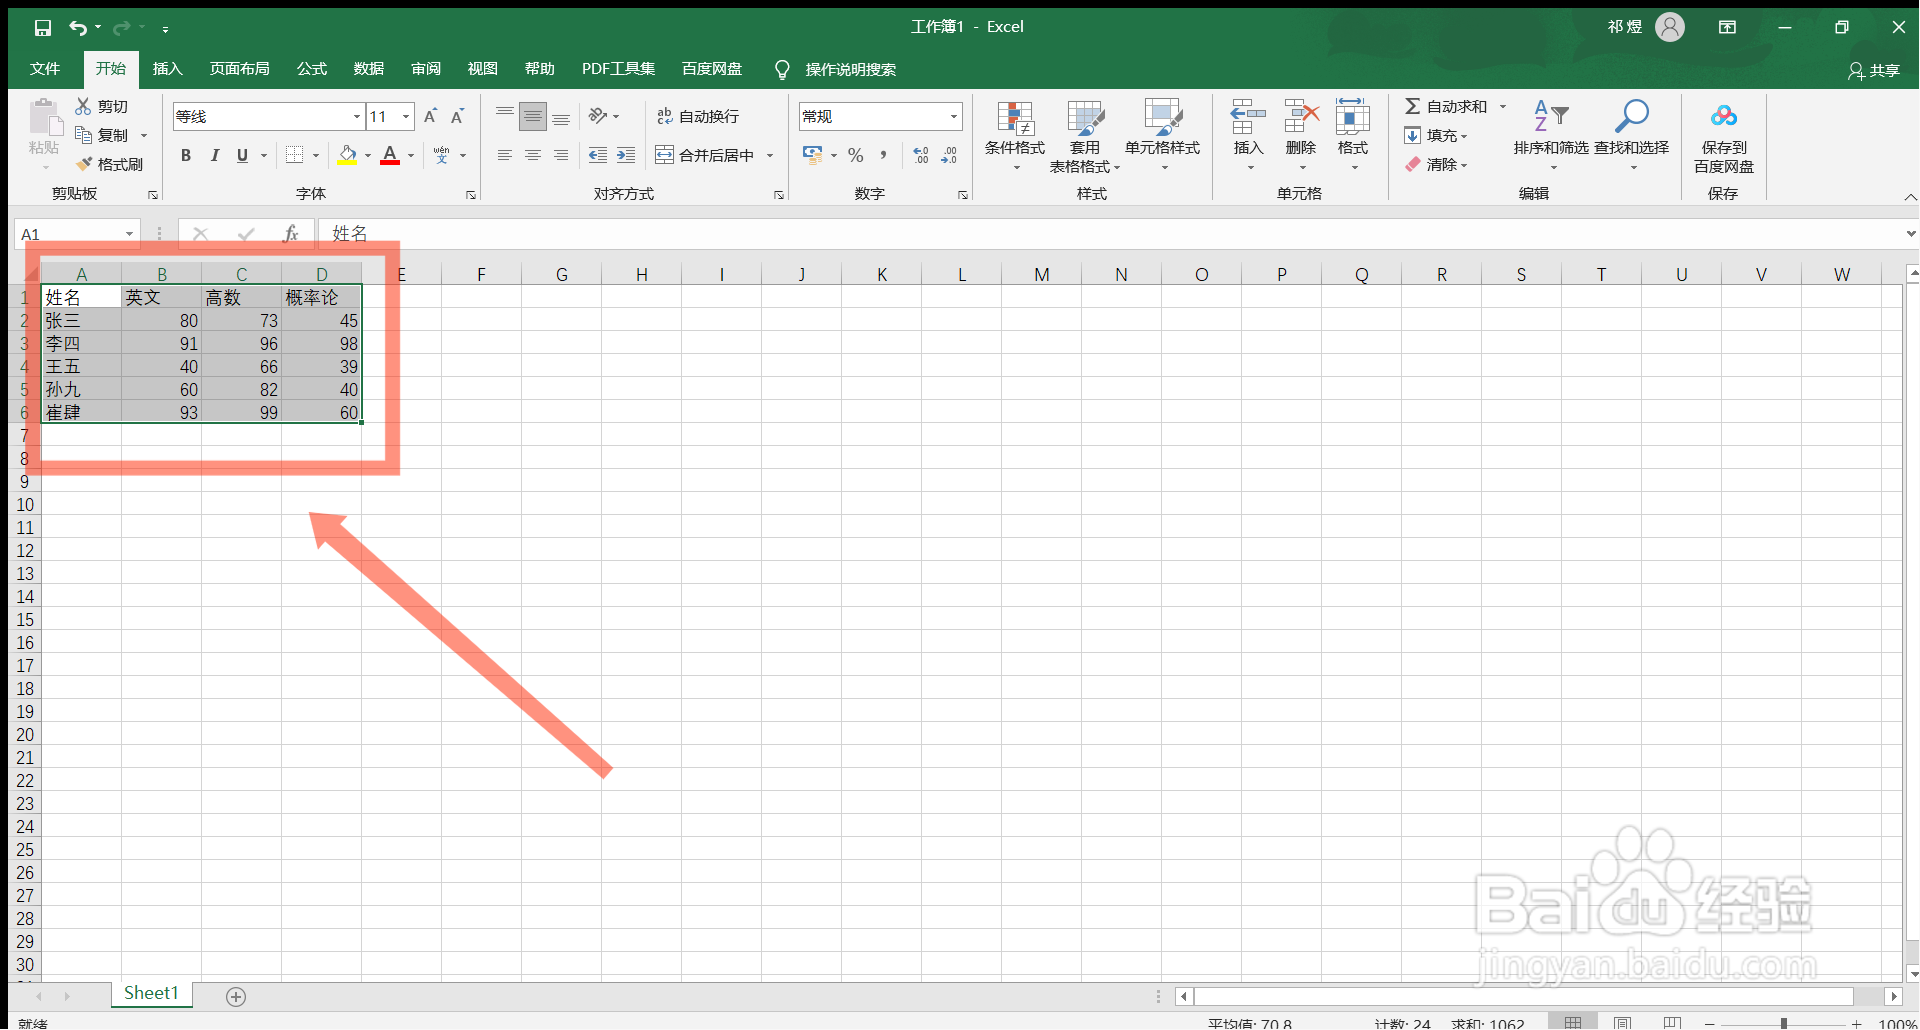Open Format as Table (套用表格格式)
This screenshot has width=1920, height=1030.
[1085, 136]
